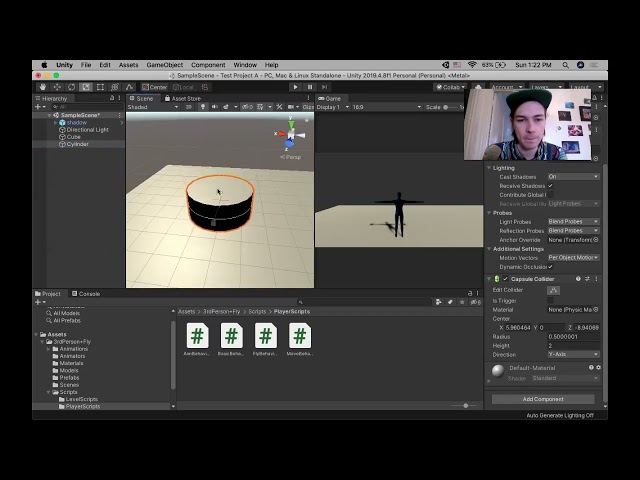Viewport: 640px width, 480px height.
Task: Toggle hidden objects visibility in Scene
Action: (247, 107)
